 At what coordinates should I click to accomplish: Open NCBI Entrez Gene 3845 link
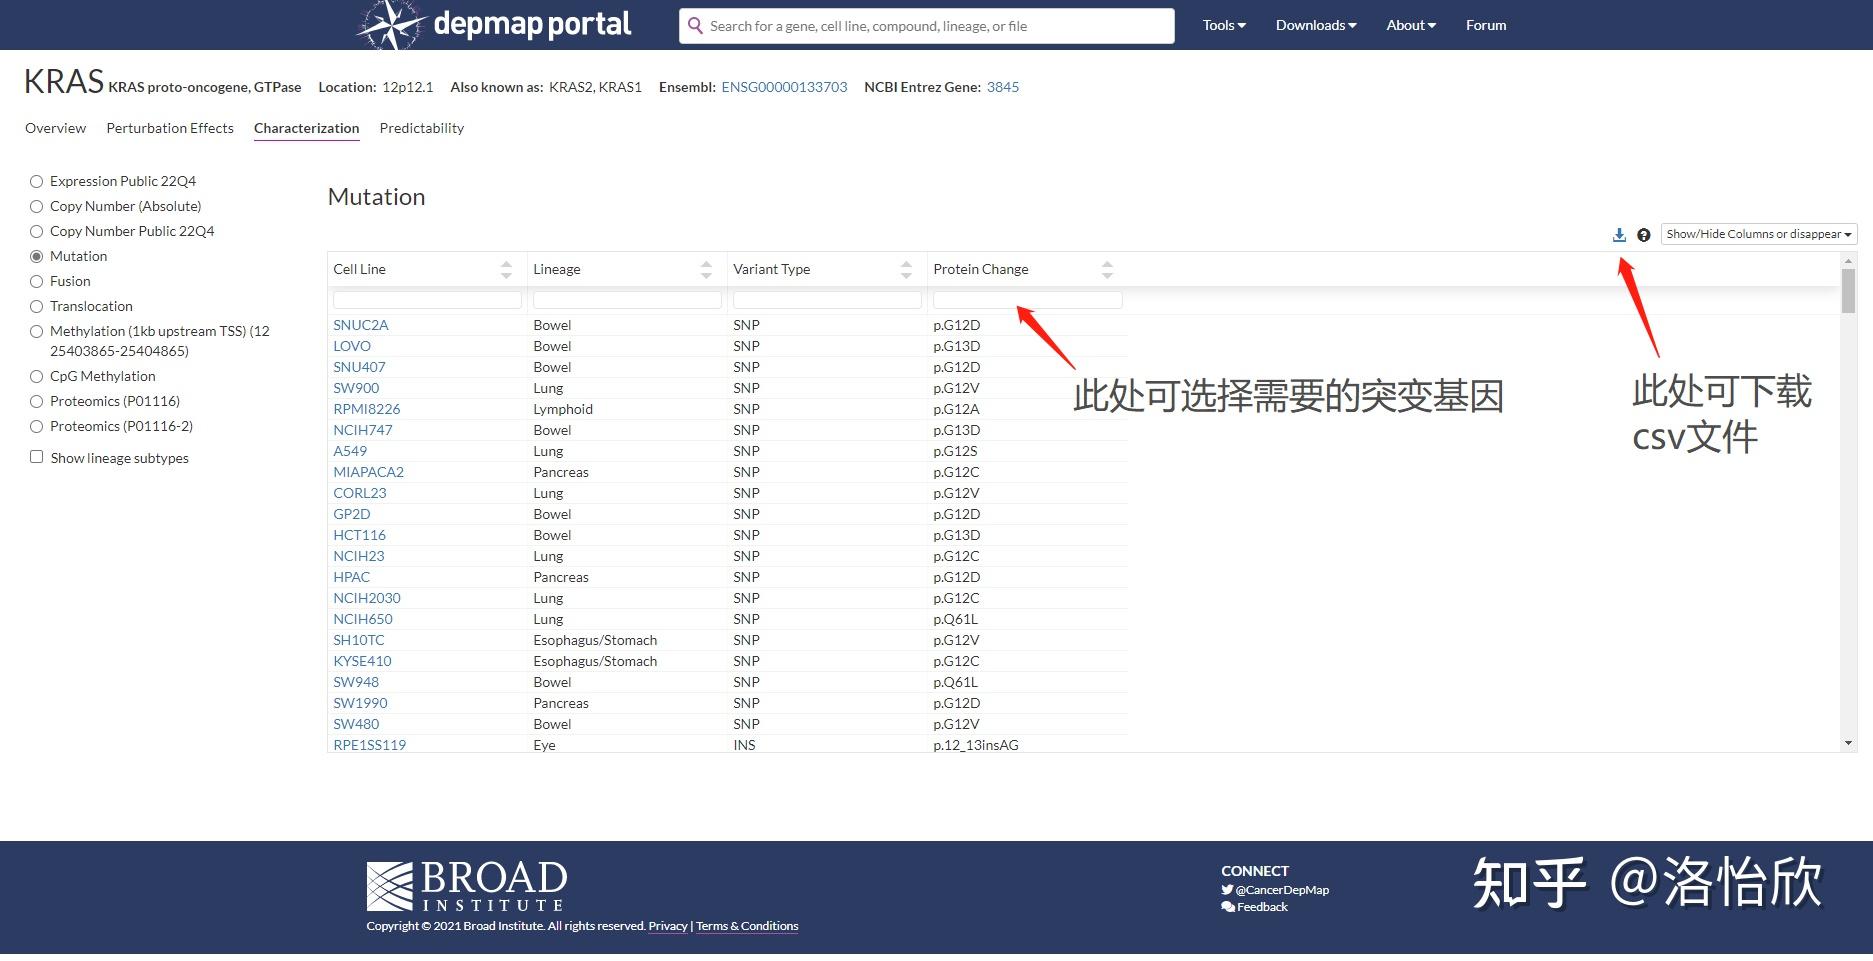pyautogui.click(x=1003, y=87)
